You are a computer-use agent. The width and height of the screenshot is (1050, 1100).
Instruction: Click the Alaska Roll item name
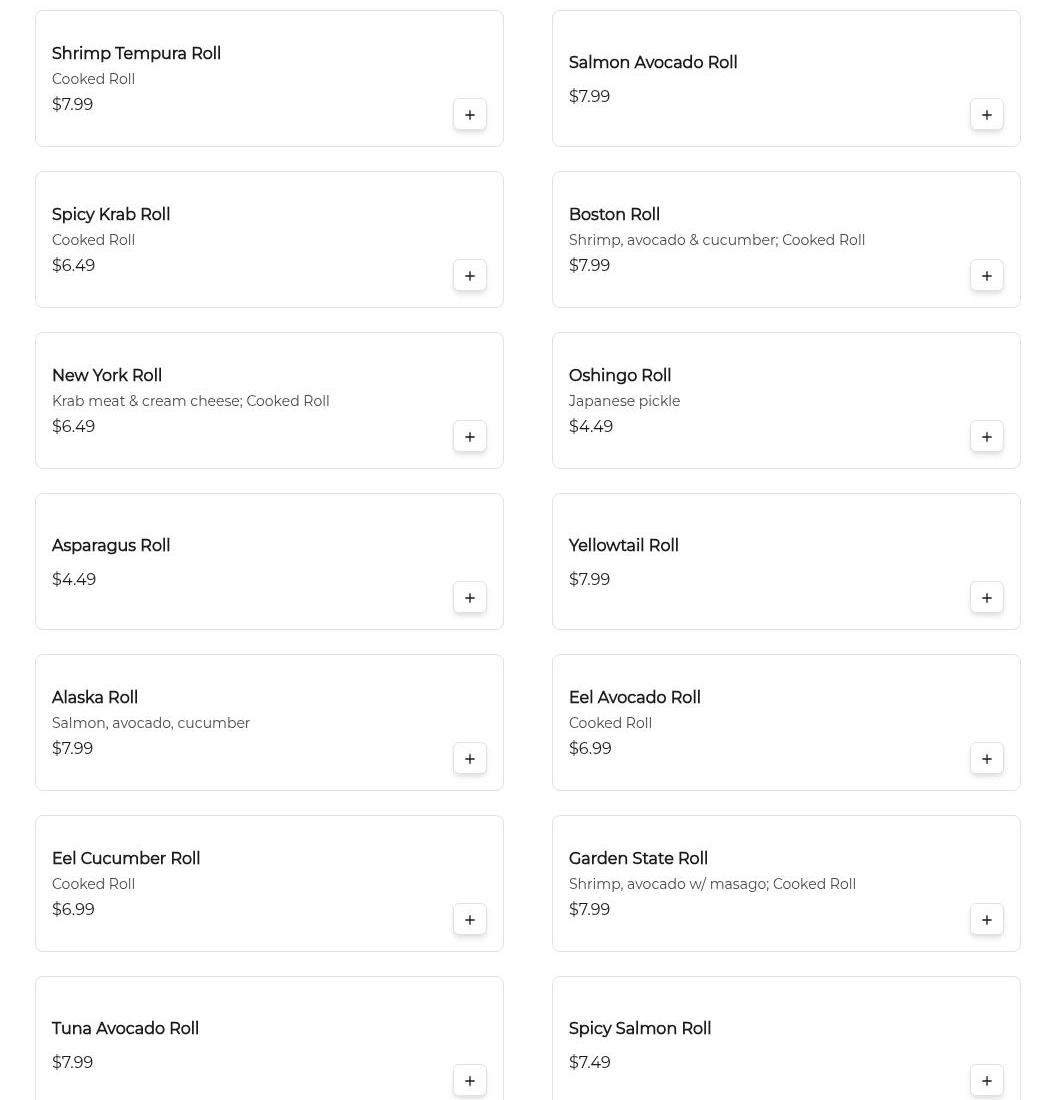click(x=95, y=698)
